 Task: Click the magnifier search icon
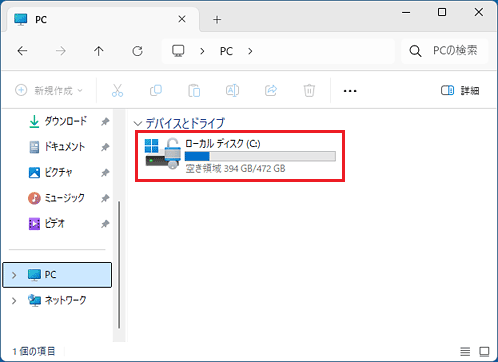point(415,51)
